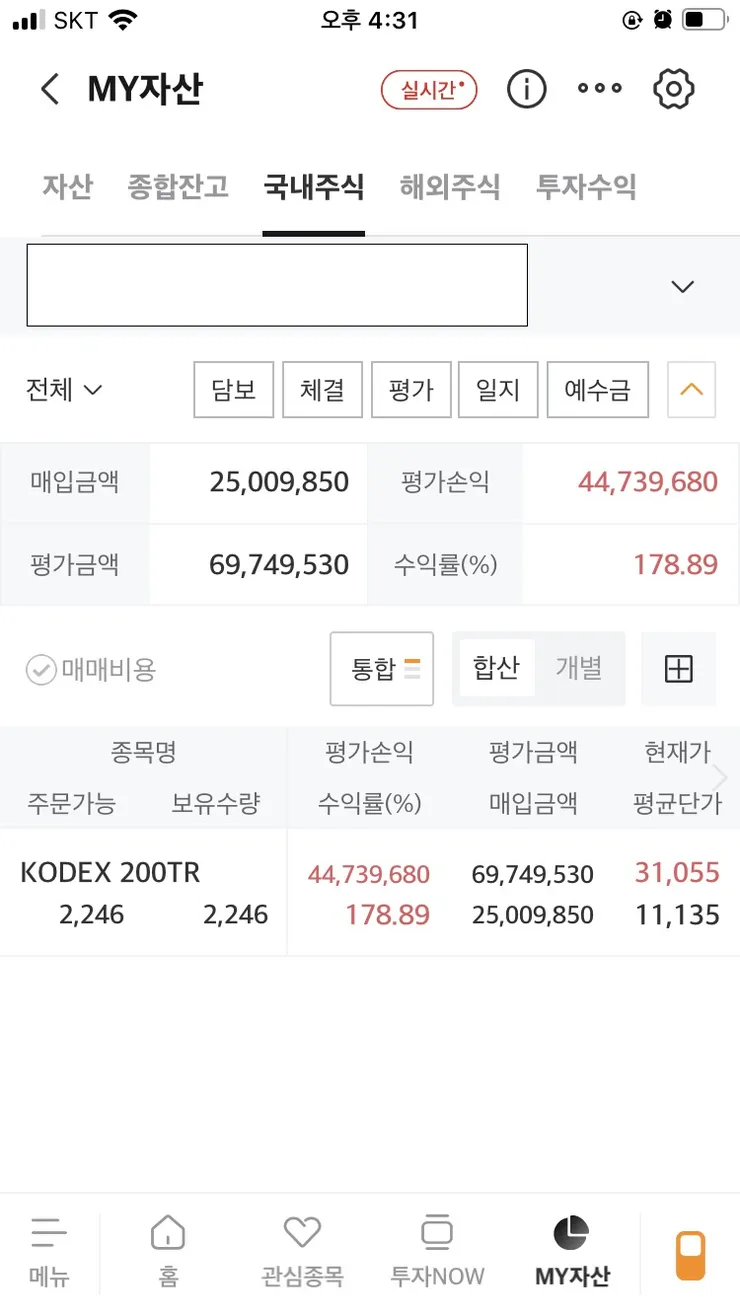Open settings gear icon
Viewport: 740px width, 1316px height.
pos(674,89)
